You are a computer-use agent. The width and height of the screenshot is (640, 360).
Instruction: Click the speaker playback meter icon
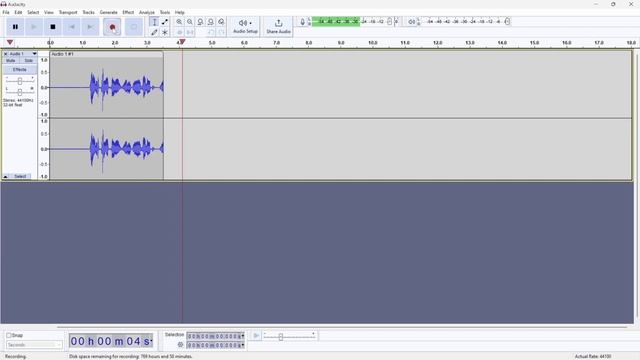pos(412,22)
